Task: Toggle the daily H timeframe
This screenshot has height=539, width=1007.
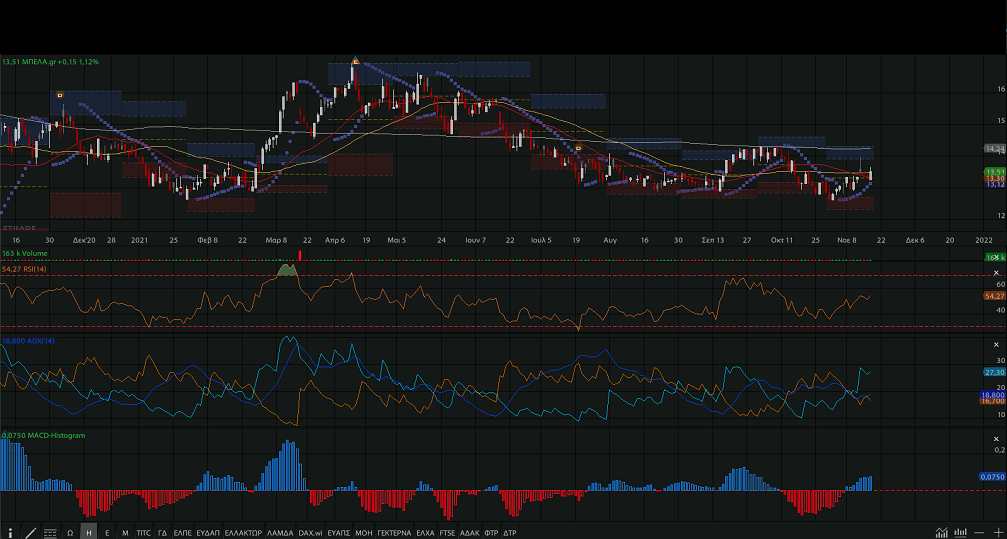Action: coord(89,532)
